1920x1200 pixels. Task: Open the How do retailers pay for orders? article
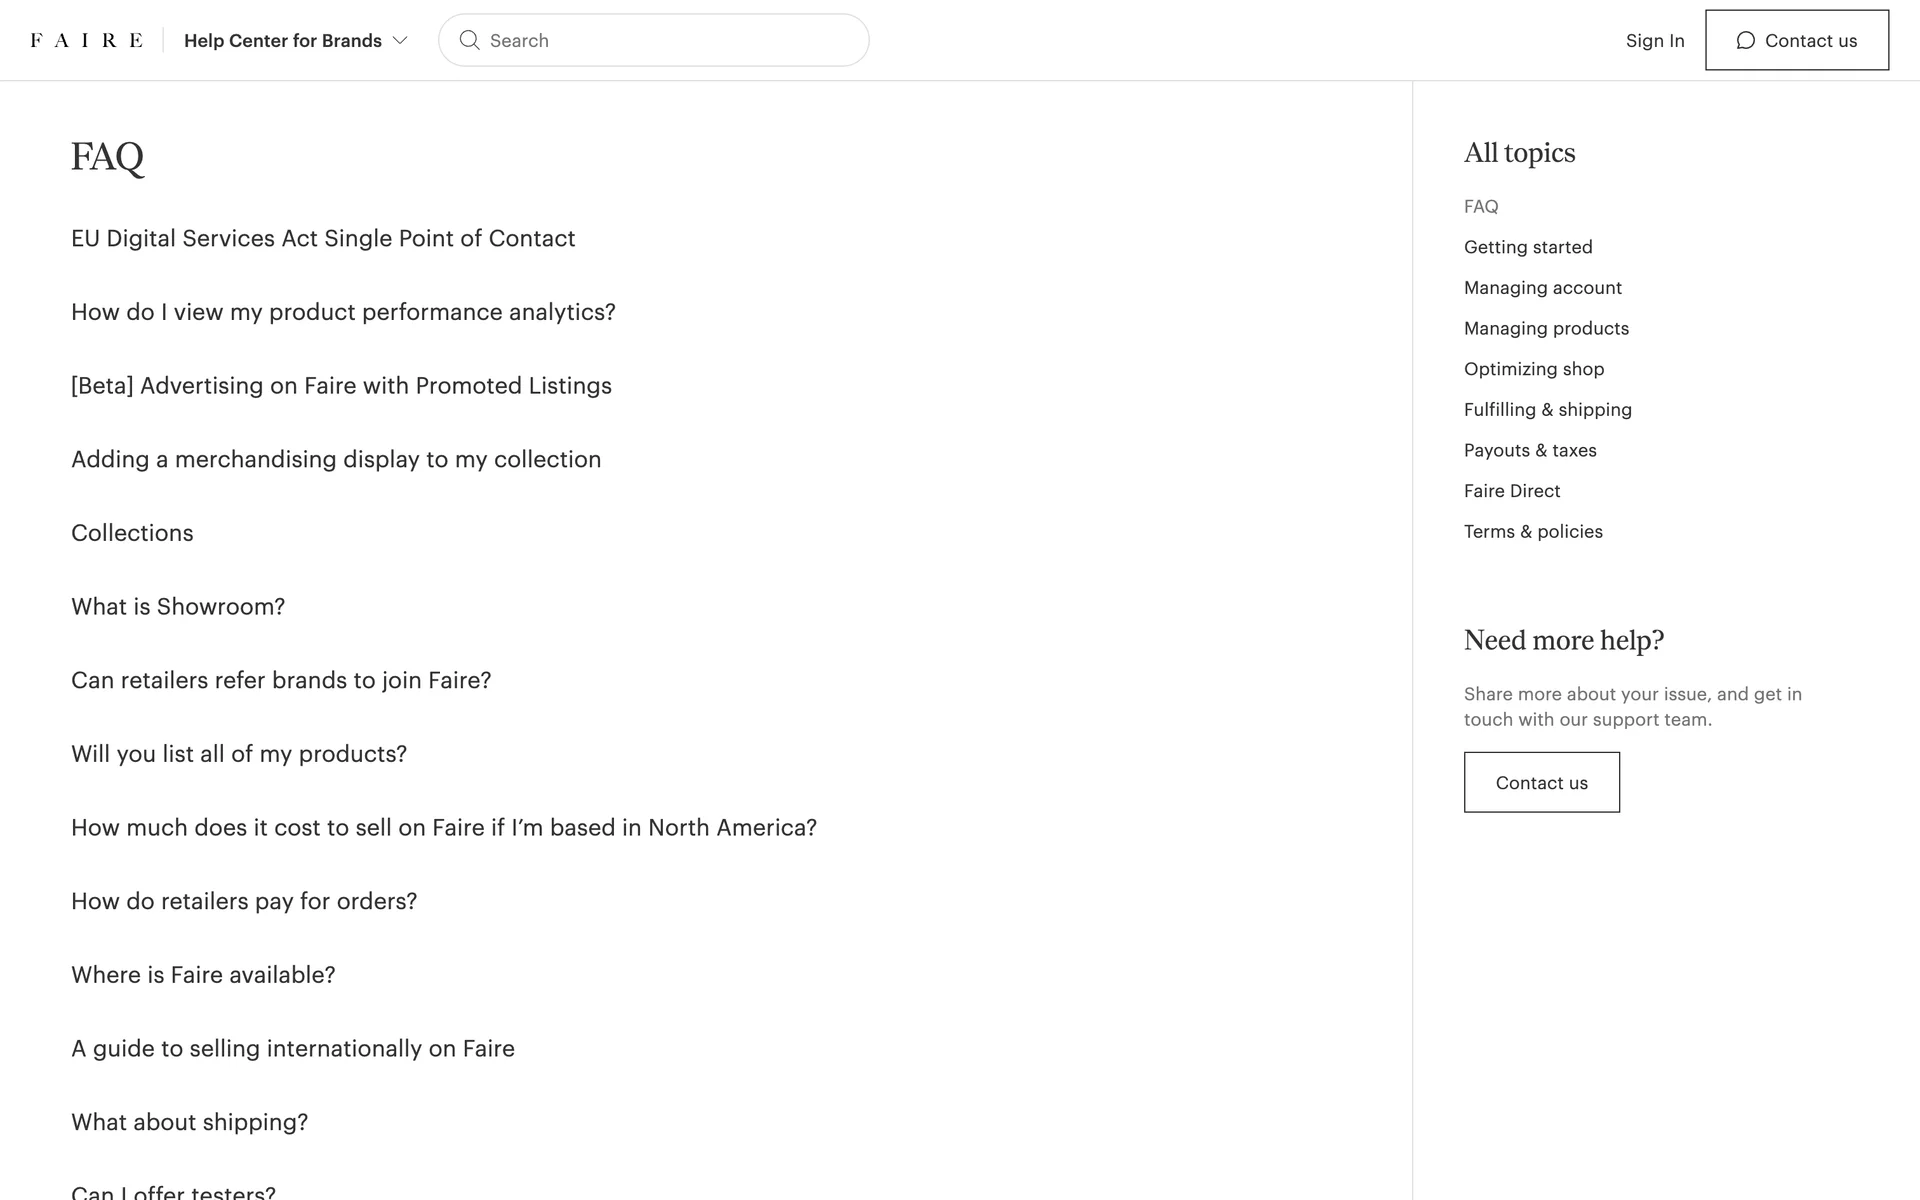point(244,901)
